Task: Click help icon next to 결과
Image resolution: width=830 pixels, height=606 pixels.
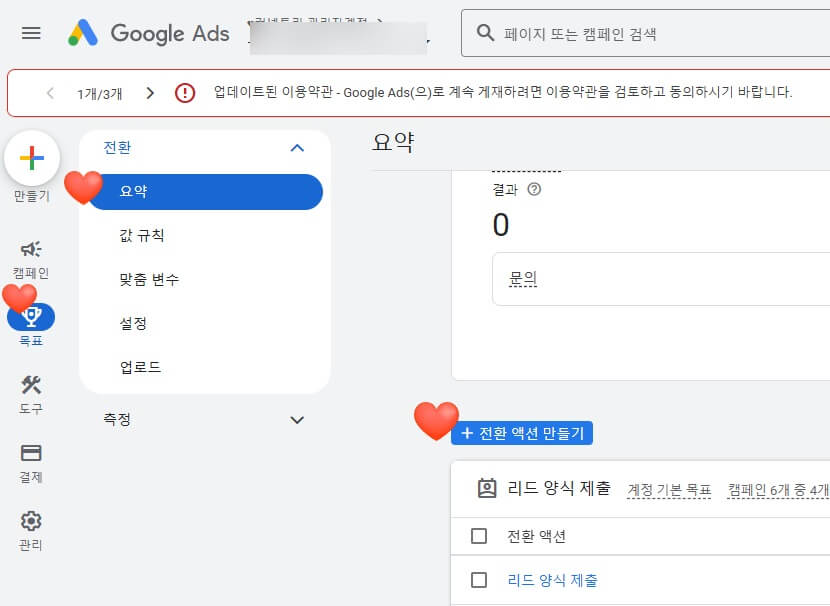Action: click(534, 189)
